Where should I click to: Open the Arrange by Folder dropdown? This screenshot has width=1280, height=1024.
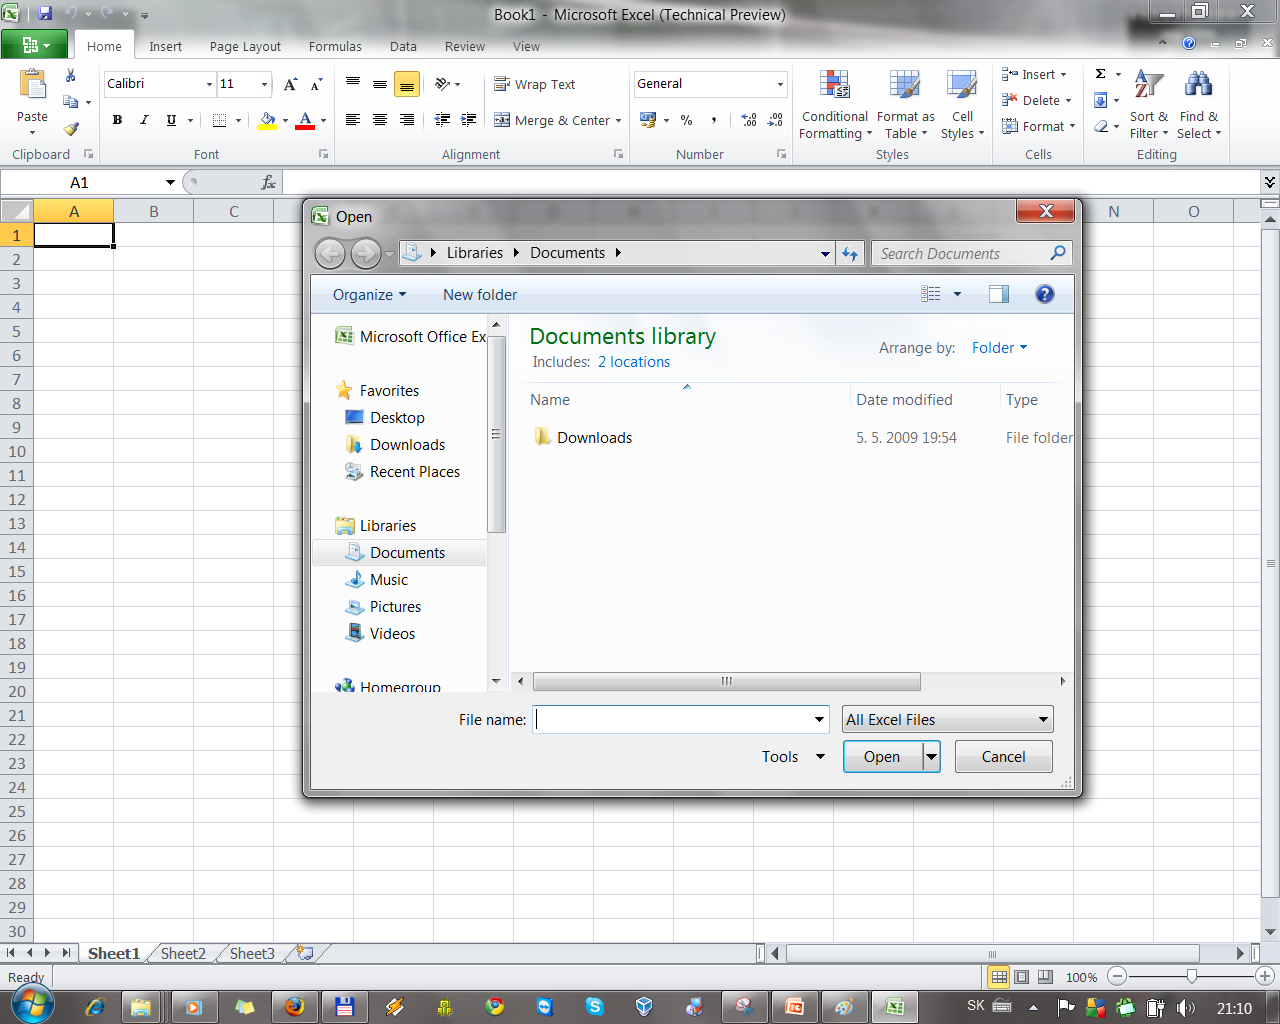[x=999, y=348]
